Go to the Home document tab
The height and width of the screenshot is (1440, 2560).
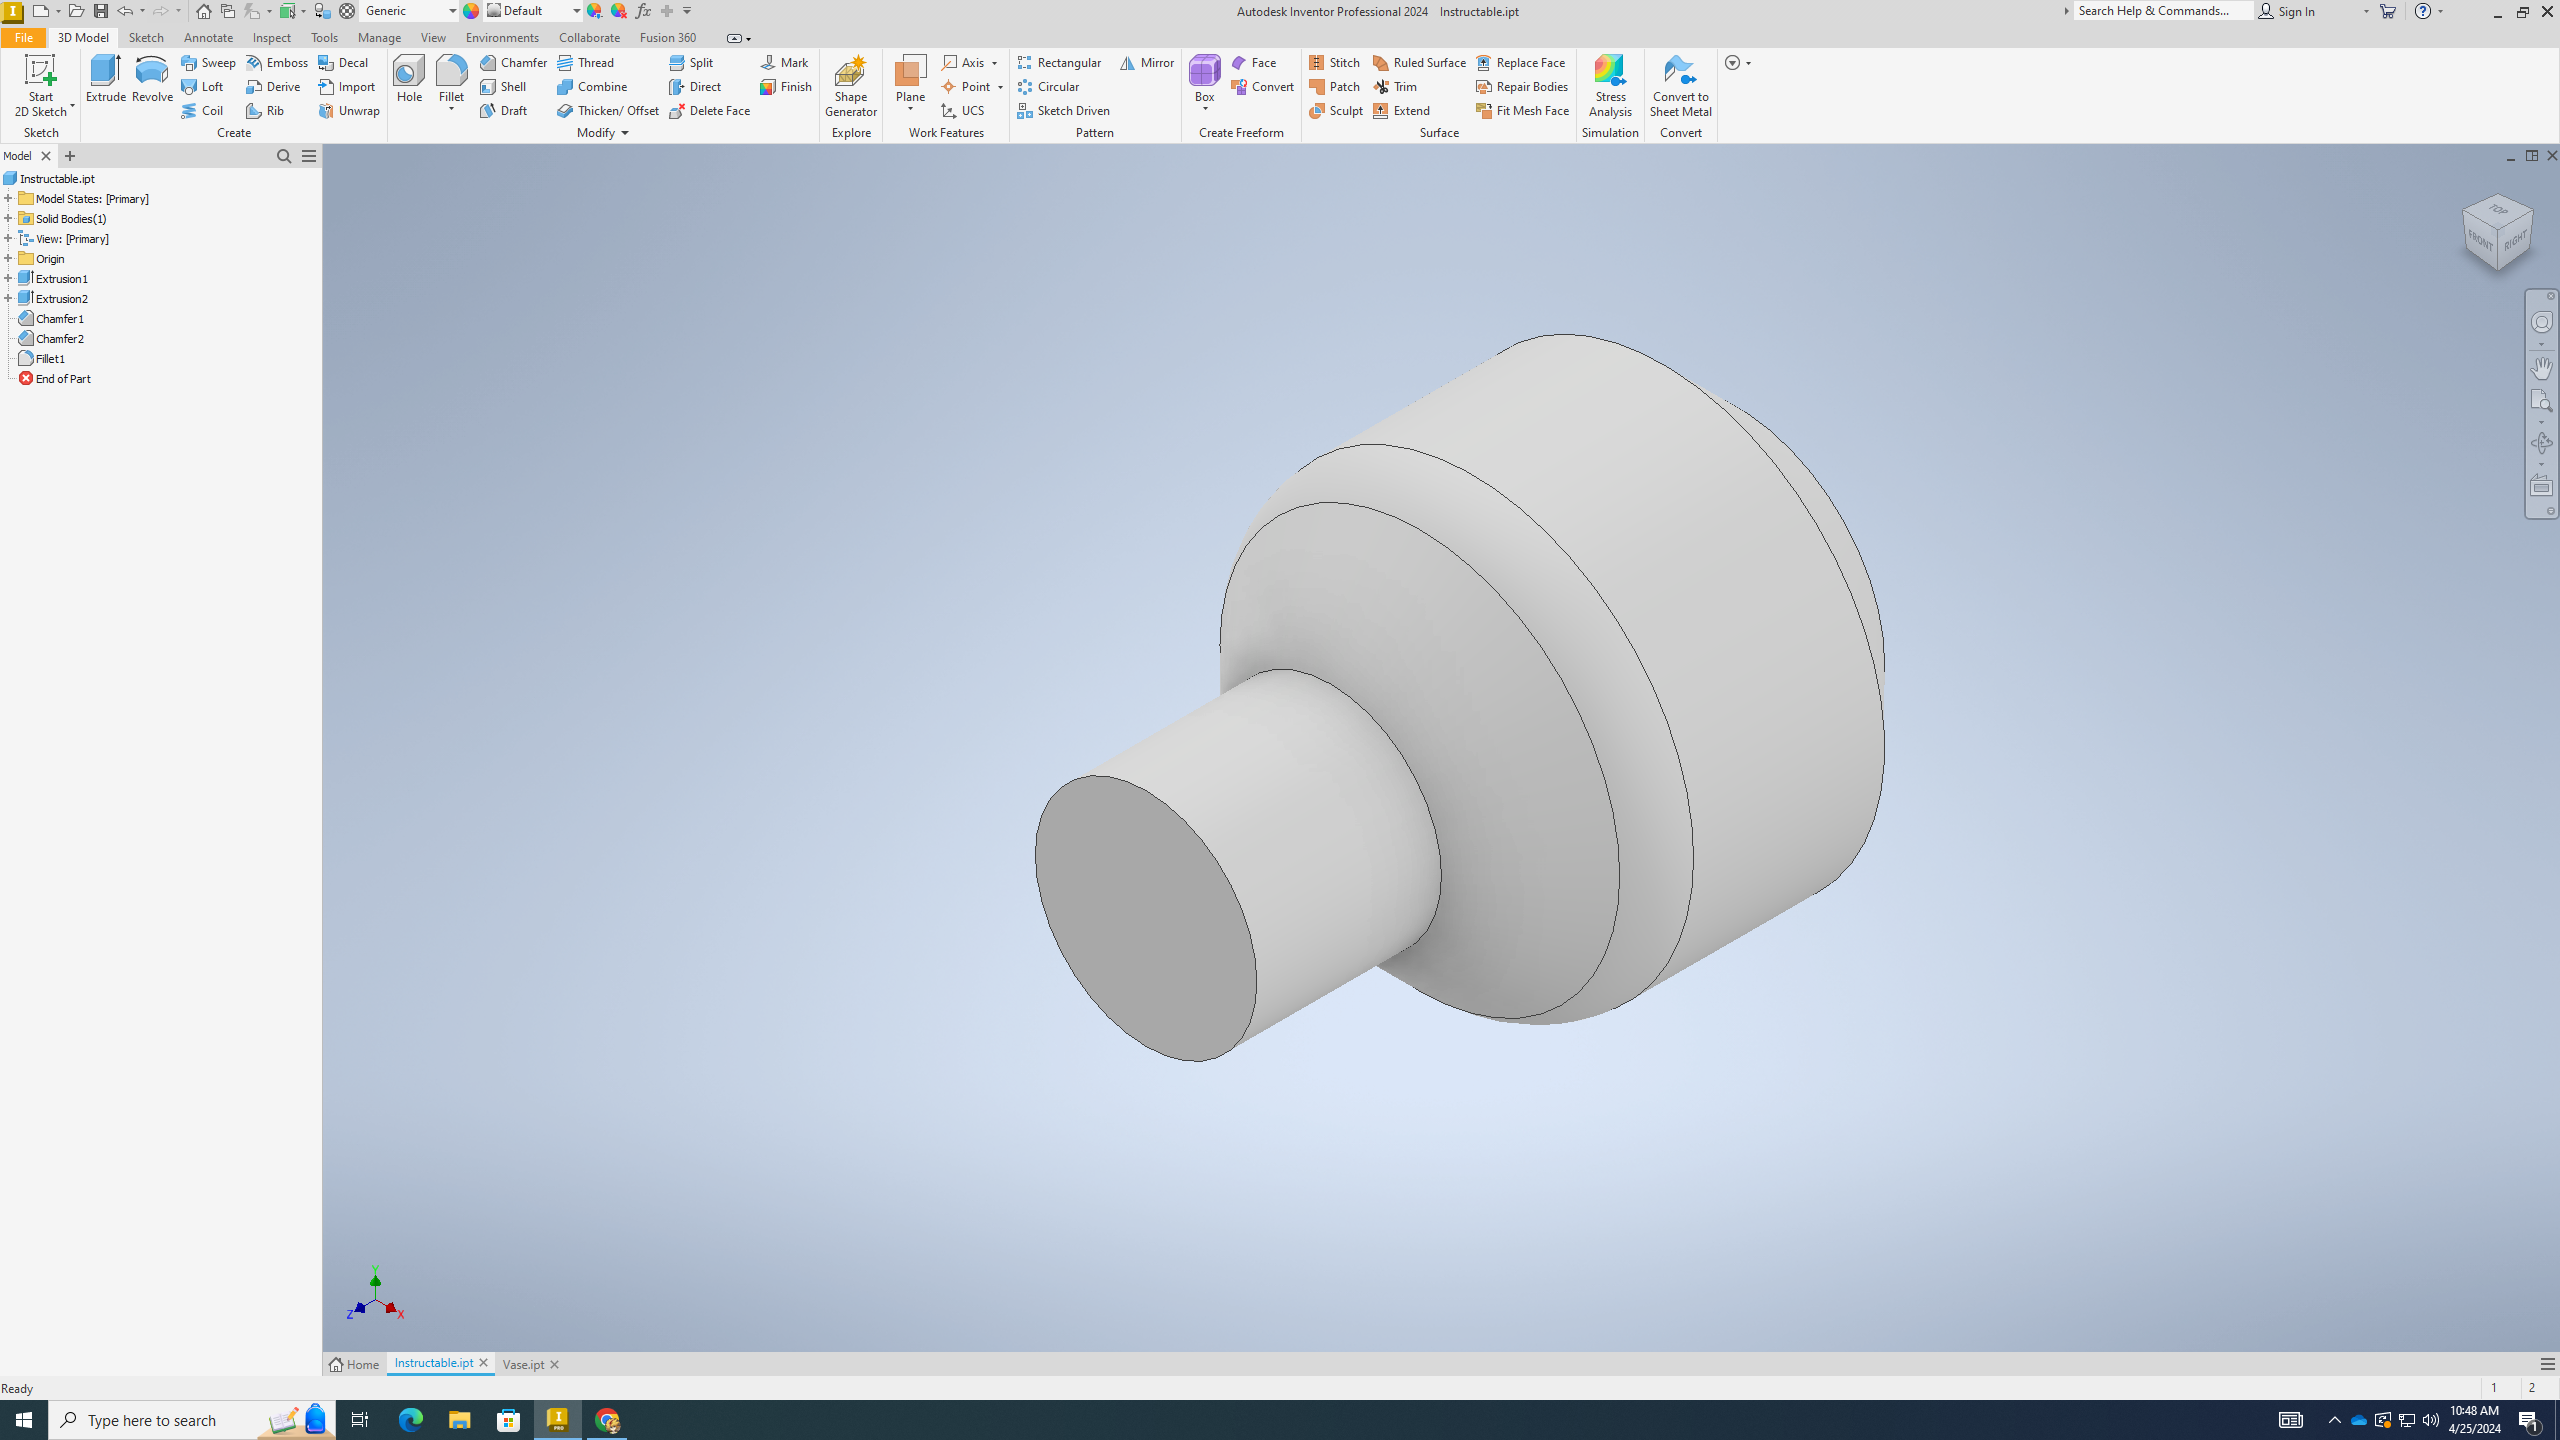[x=355, y=1364]
